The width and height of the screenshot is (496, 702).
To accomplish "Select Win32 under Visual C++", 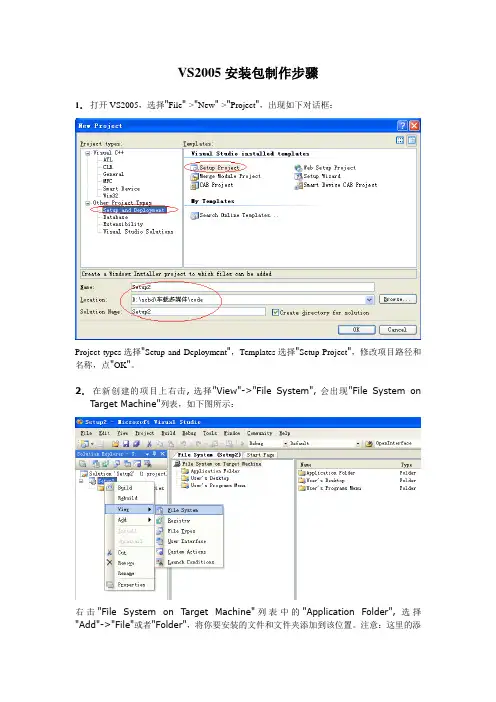I will [110, 196].
